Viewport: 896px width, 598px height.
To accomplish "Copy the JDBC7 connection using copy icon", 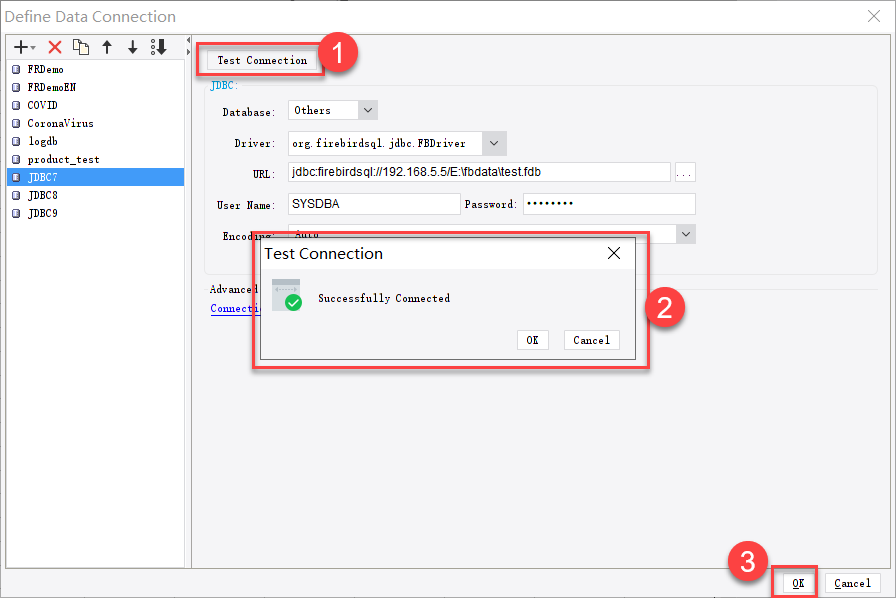I will [x=81, y=47].
